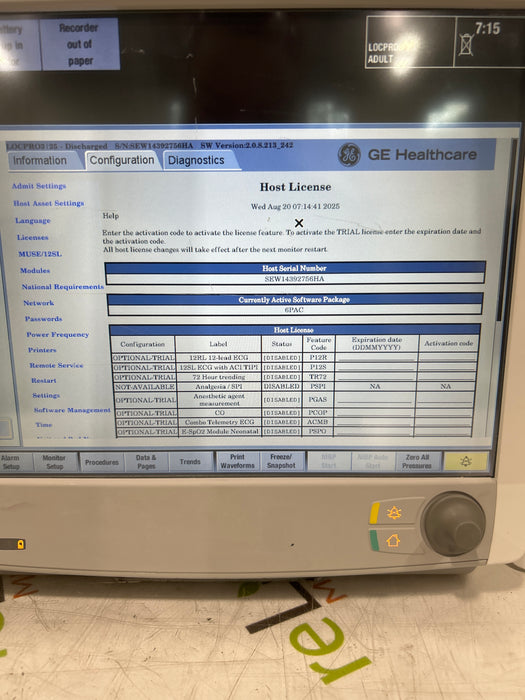Click the P12R feature code cell
The image size is (525, 700).
[x=318, y=358]
